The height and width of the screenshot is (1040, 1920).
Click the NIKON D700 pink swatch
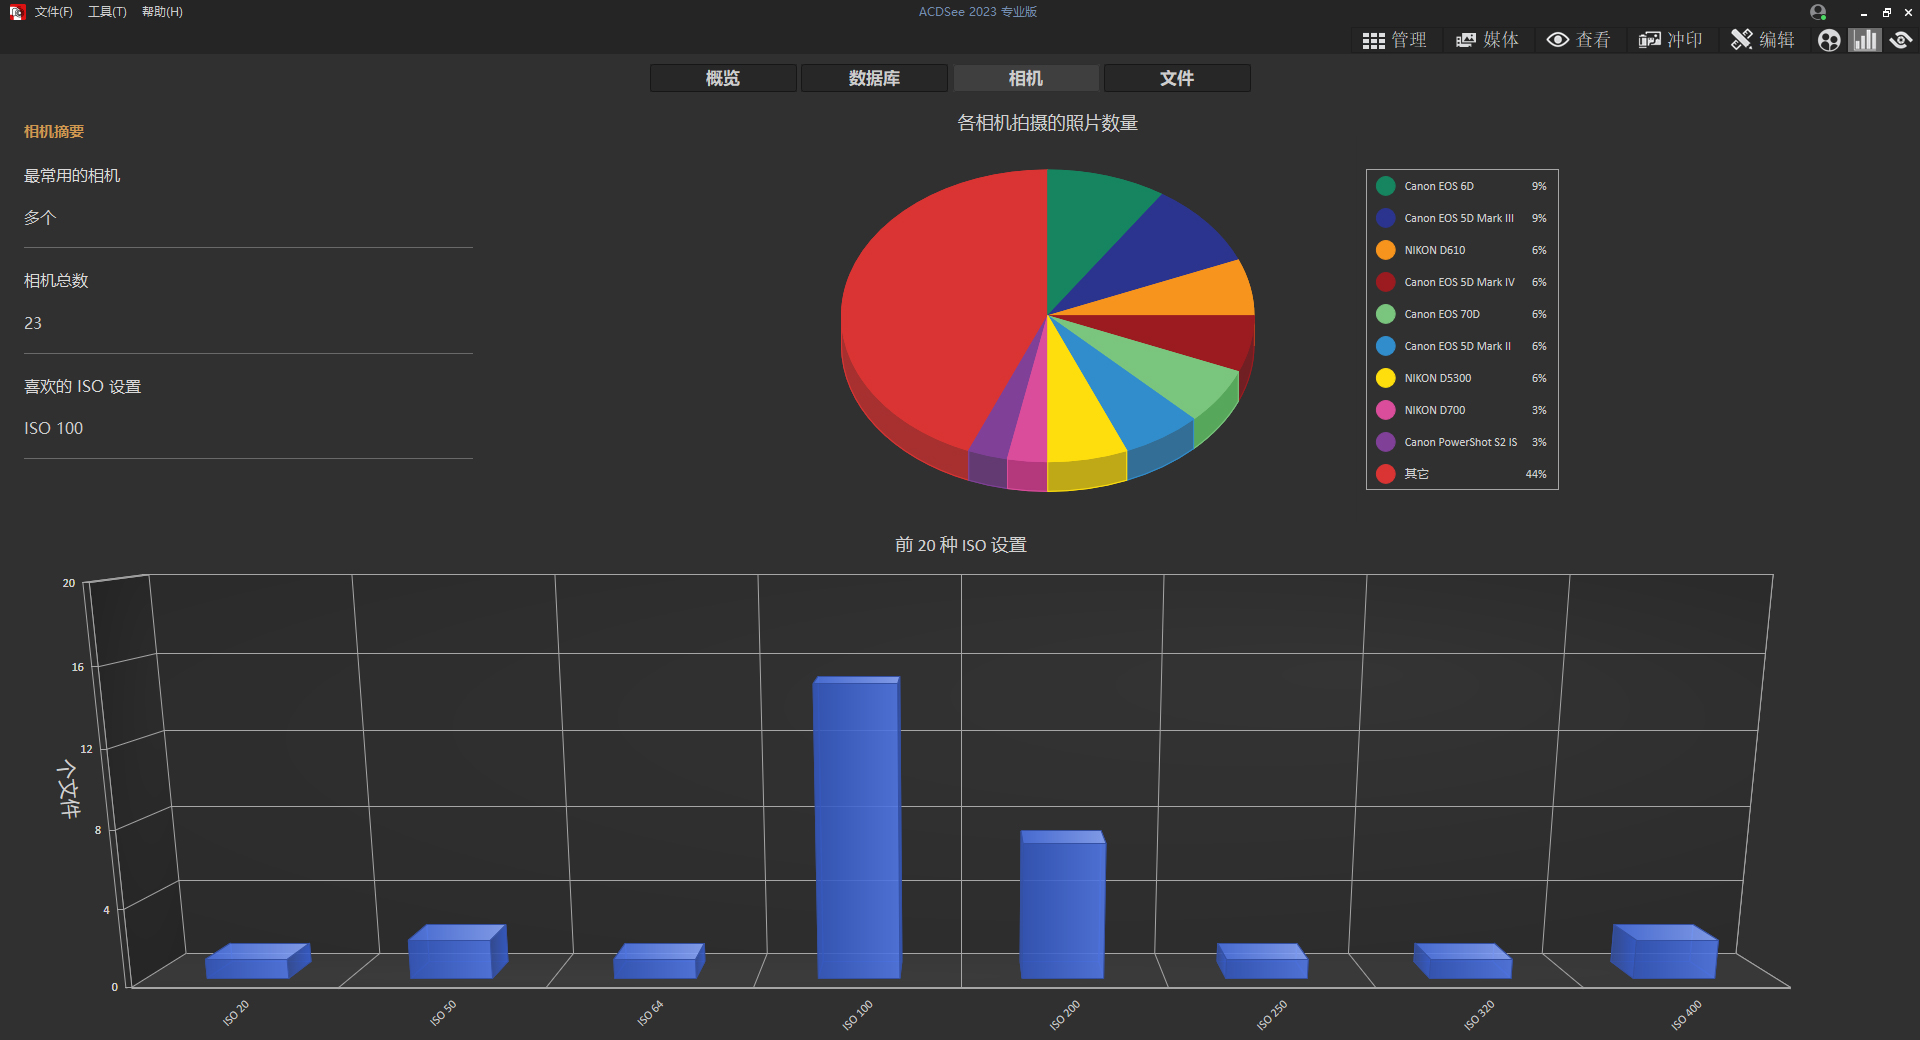[1385, 410]
